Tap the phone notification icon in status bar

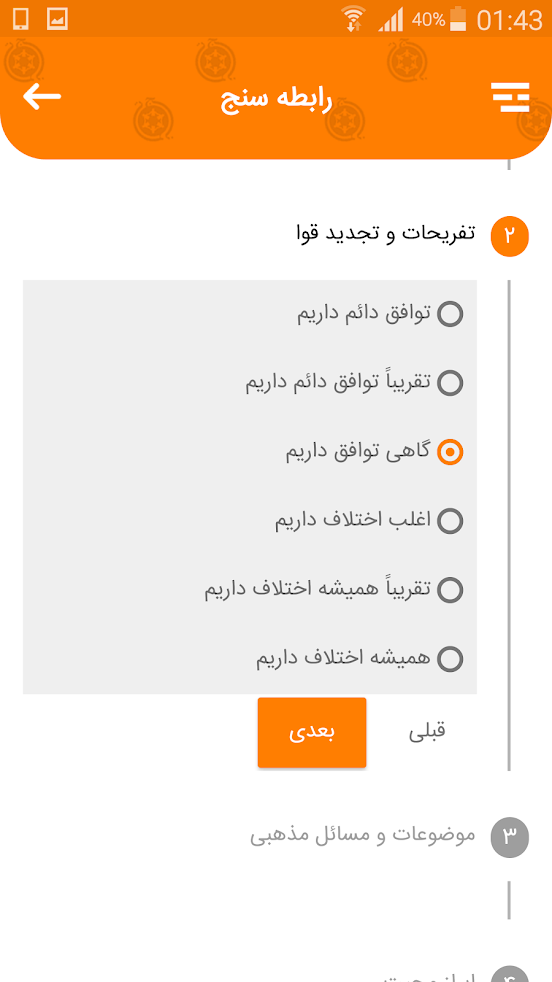(x=21, y=19)
